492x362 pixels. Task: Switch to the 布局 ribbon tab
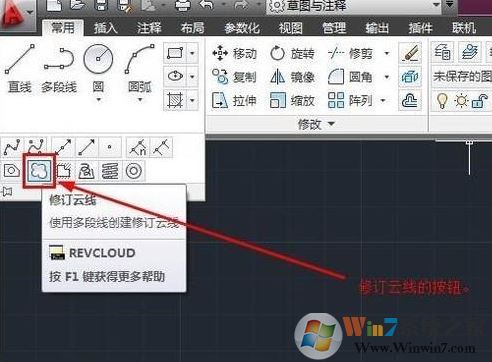pyautogui.click(x=192, y=28)
